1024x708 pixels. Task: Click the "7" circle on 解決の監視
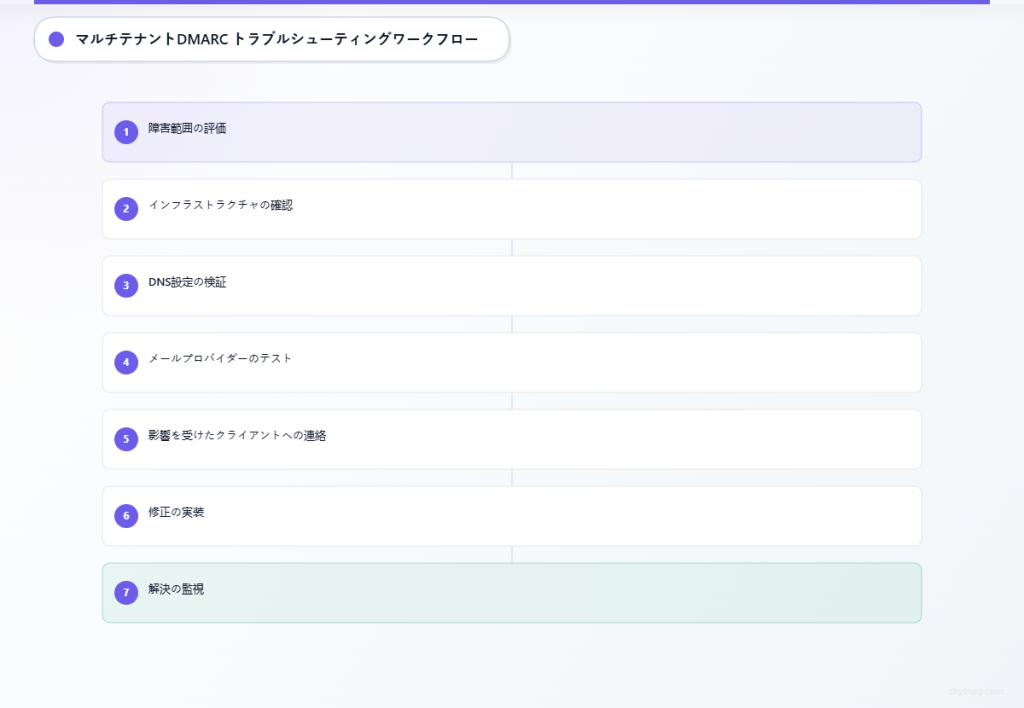point(125,592)
